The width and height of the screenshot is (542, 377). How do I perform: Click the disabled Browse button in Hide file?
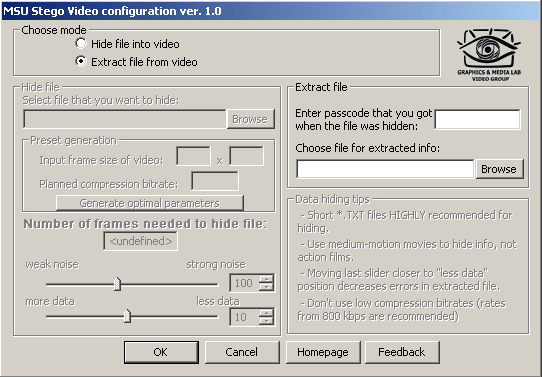pyautogui.click(x=250, y=119)
